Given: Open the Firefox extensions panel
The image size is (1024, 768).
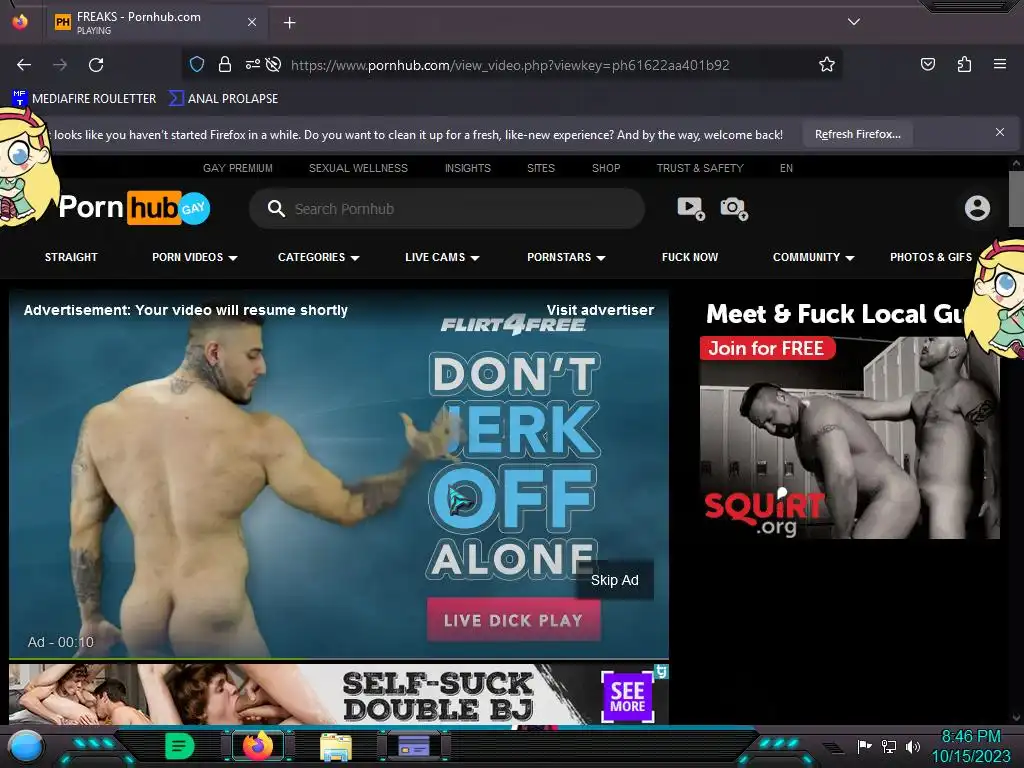Looking at the screenshot, I should click(964, 64).
